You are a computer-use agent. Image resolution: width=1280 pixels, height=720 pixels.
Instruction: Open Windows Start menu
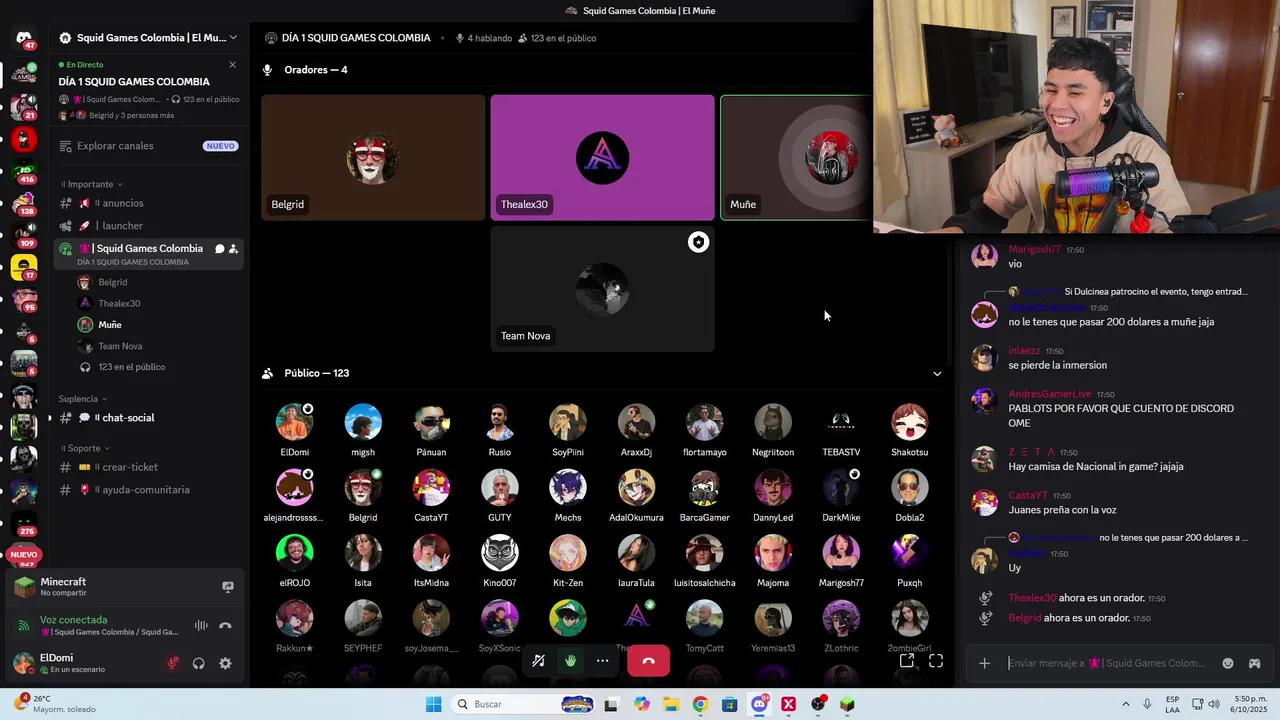point(433,704)
